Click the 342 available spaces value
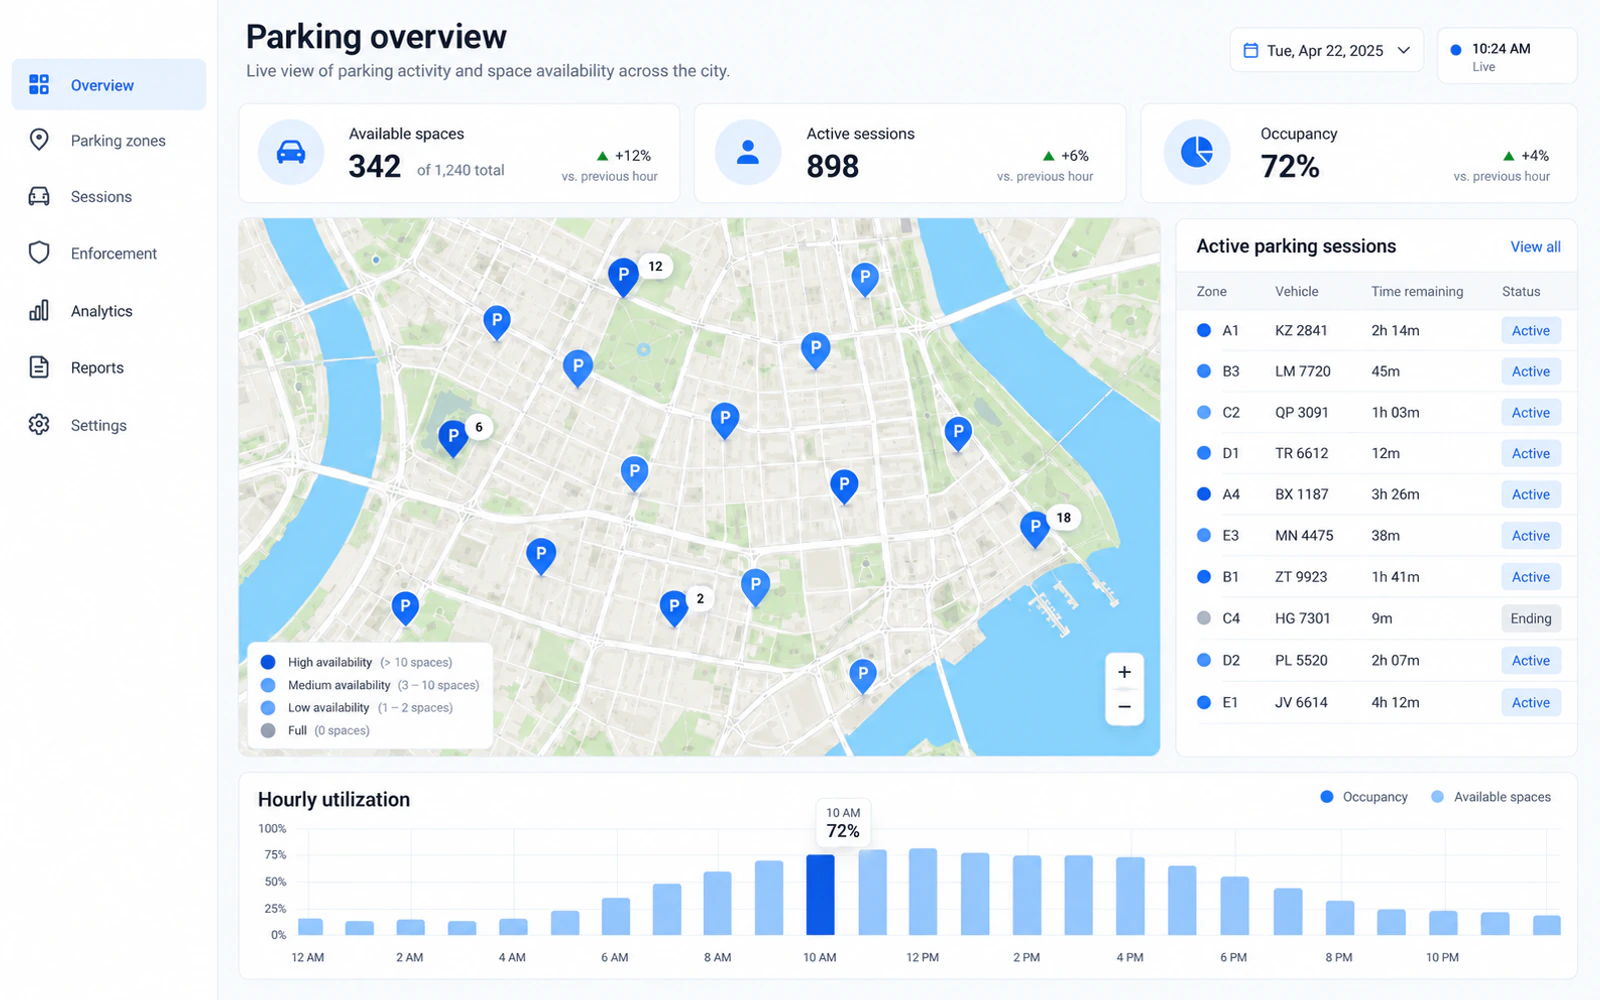This screenshot has height=1000, width=1600. (374, 166)
